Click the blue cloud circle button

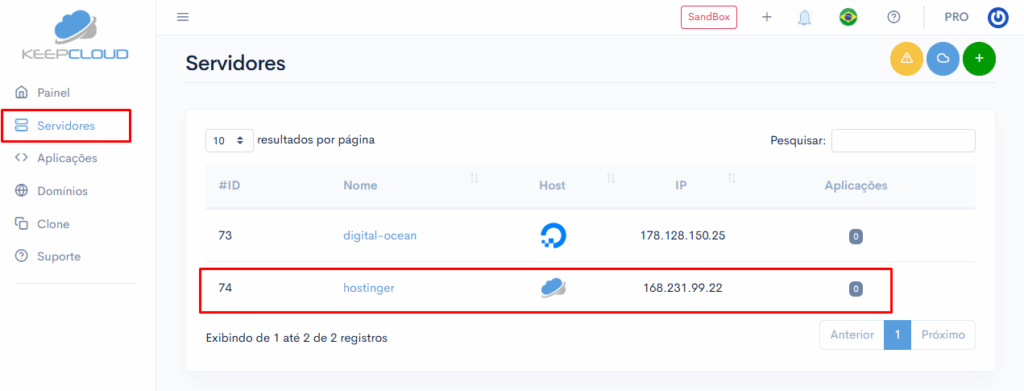coord(943,58)
